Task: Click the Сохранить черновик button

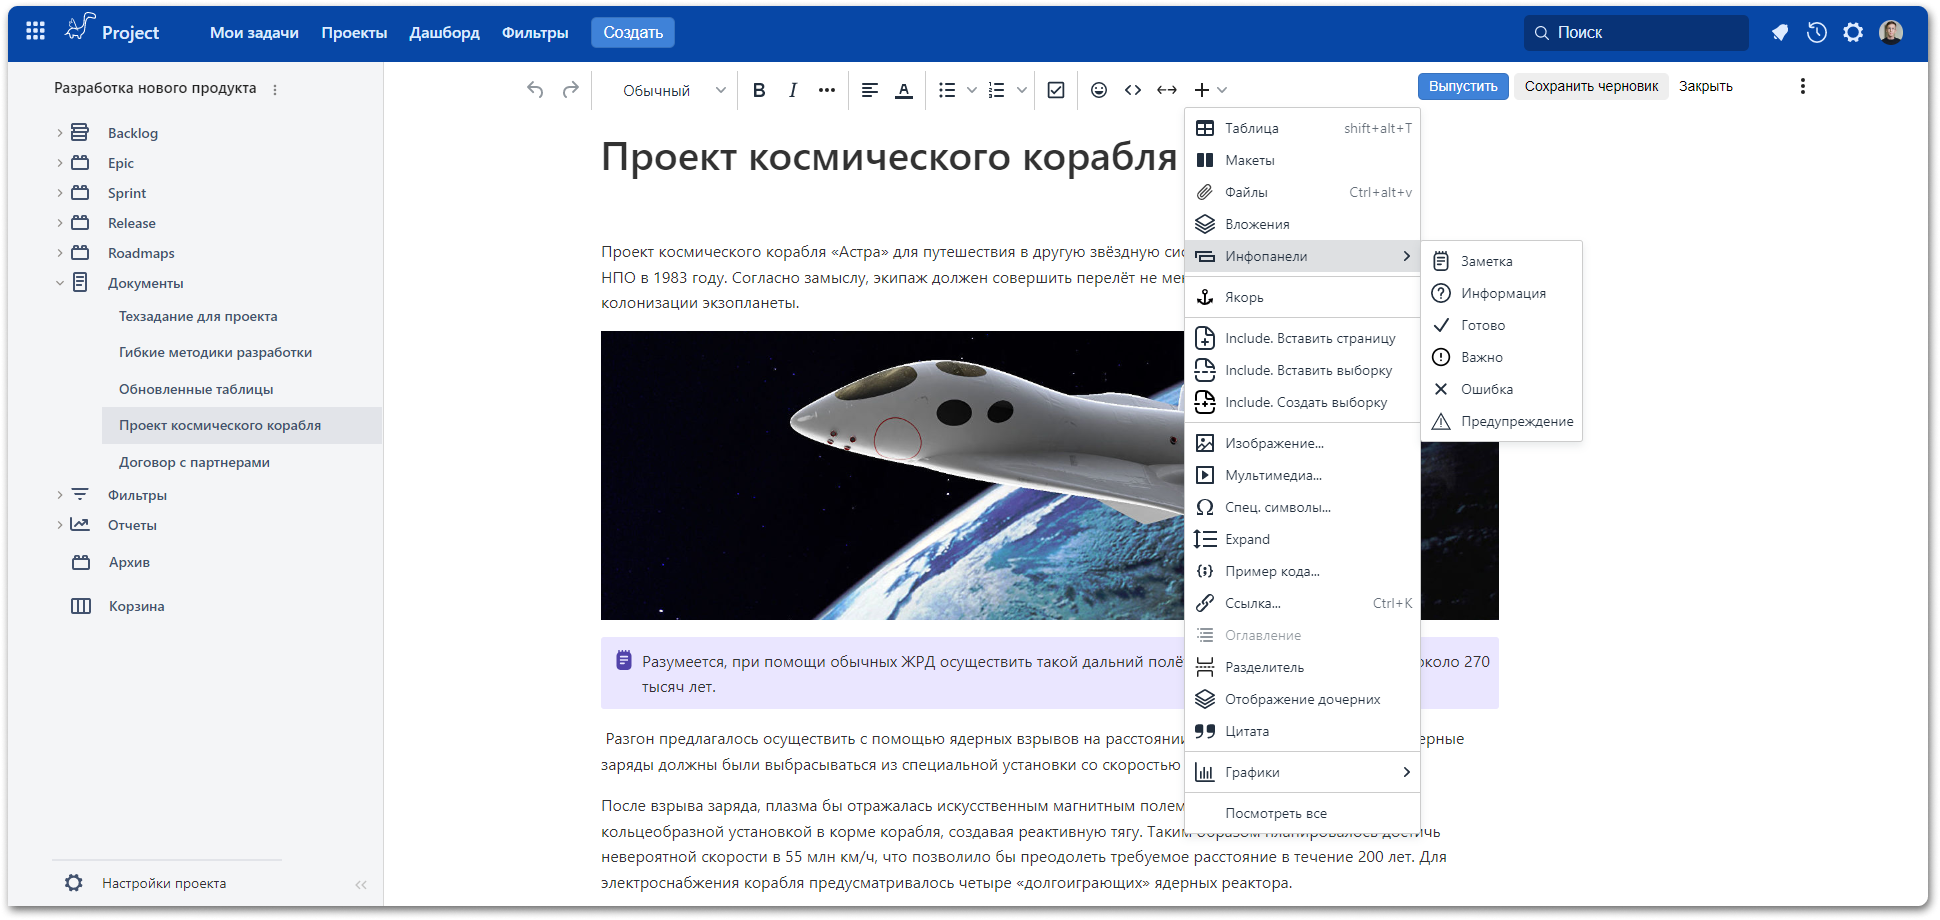Action: tap(1590, 86)
